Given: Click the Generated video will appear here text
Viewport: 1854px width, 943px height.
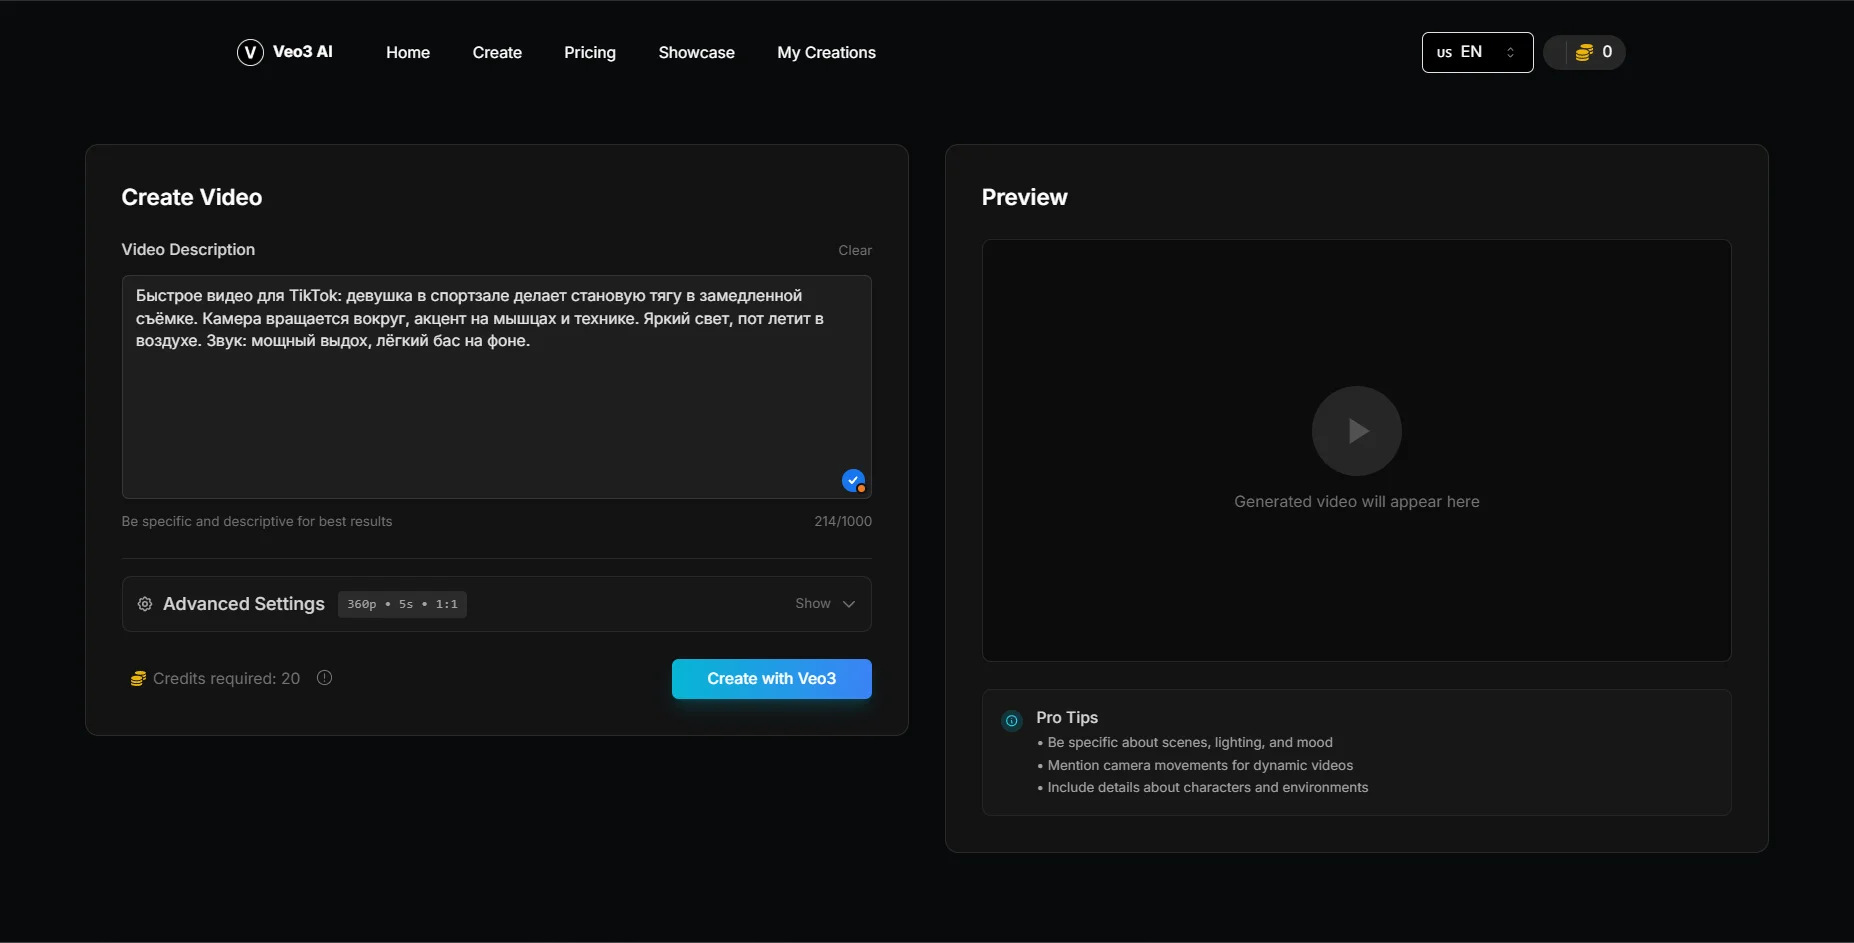Looking at the screenshot, I should 1356,502.
